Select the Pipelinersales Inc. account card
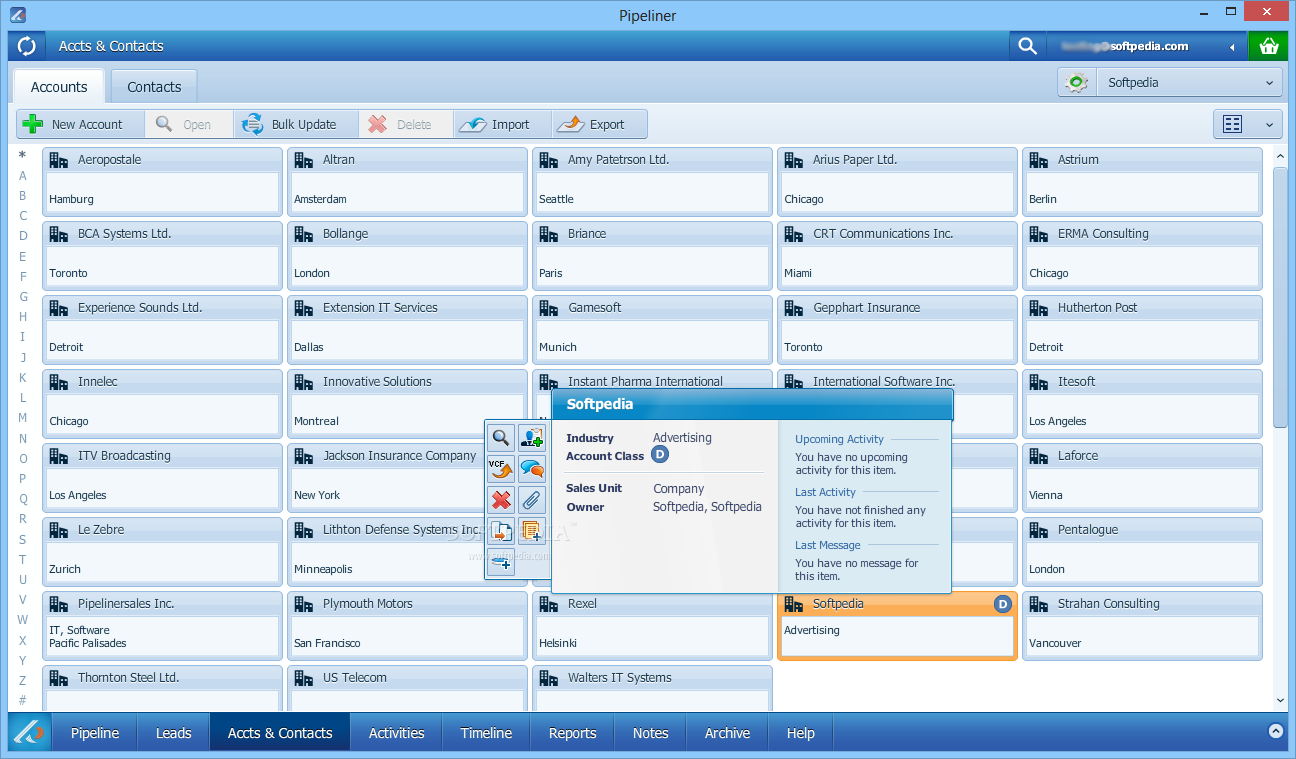 (162, 625)
